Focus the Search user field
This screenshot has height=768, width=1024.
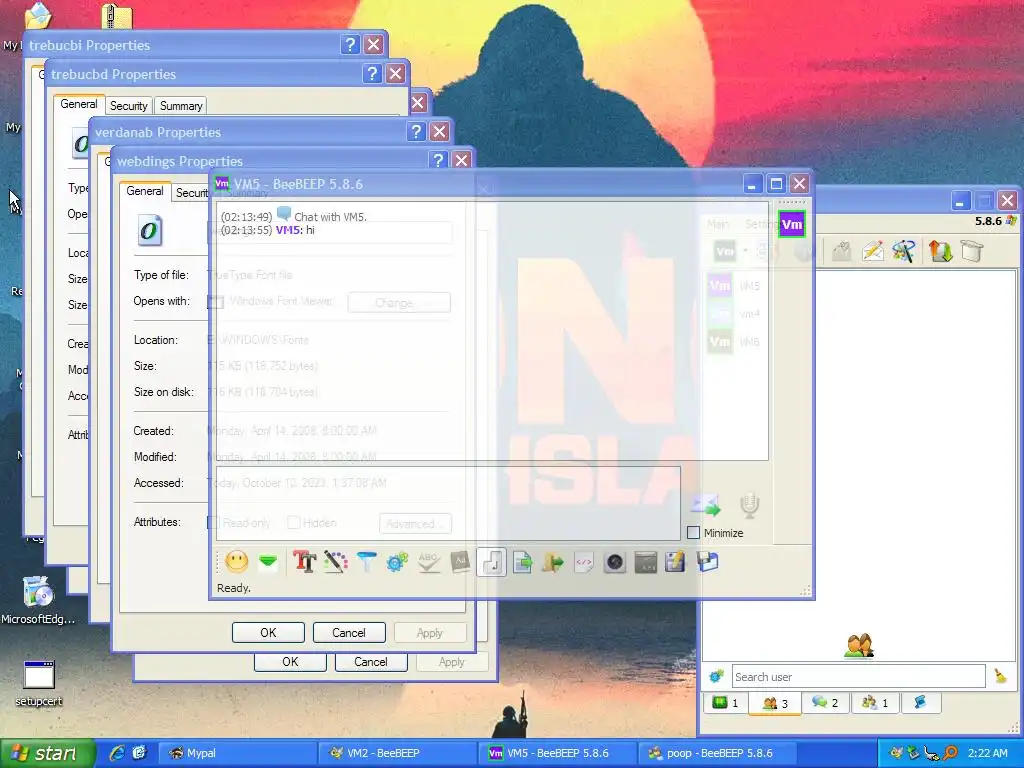[x=858, y=677]
